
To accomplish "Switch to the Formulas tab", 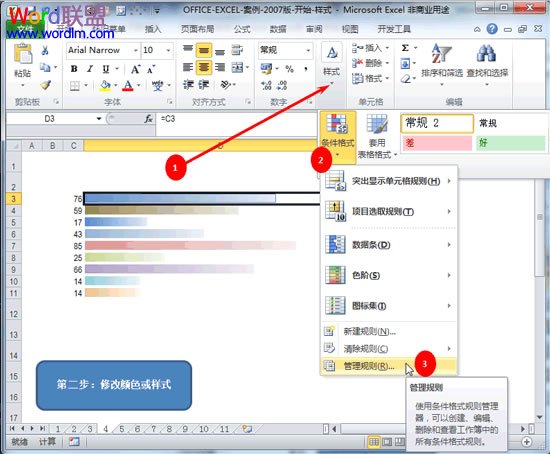I will (x=242, y=29).
